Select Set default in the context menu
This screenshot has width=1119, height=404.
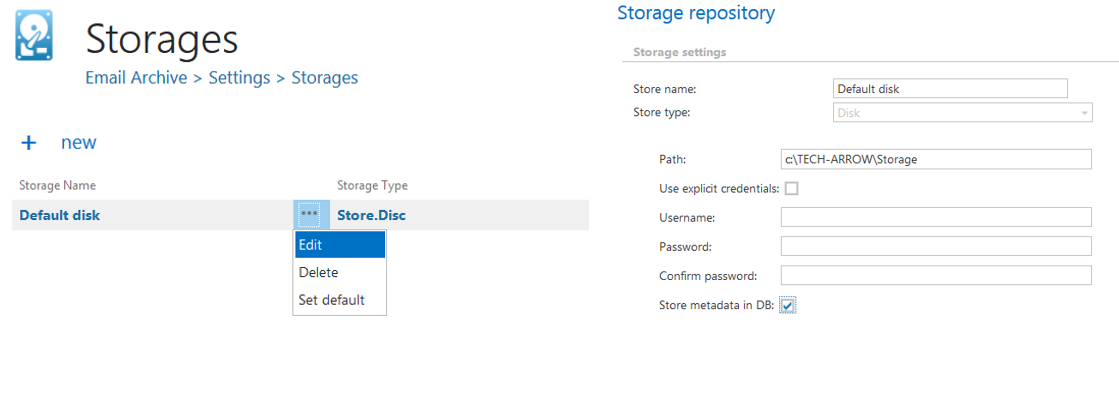(339, 300)
